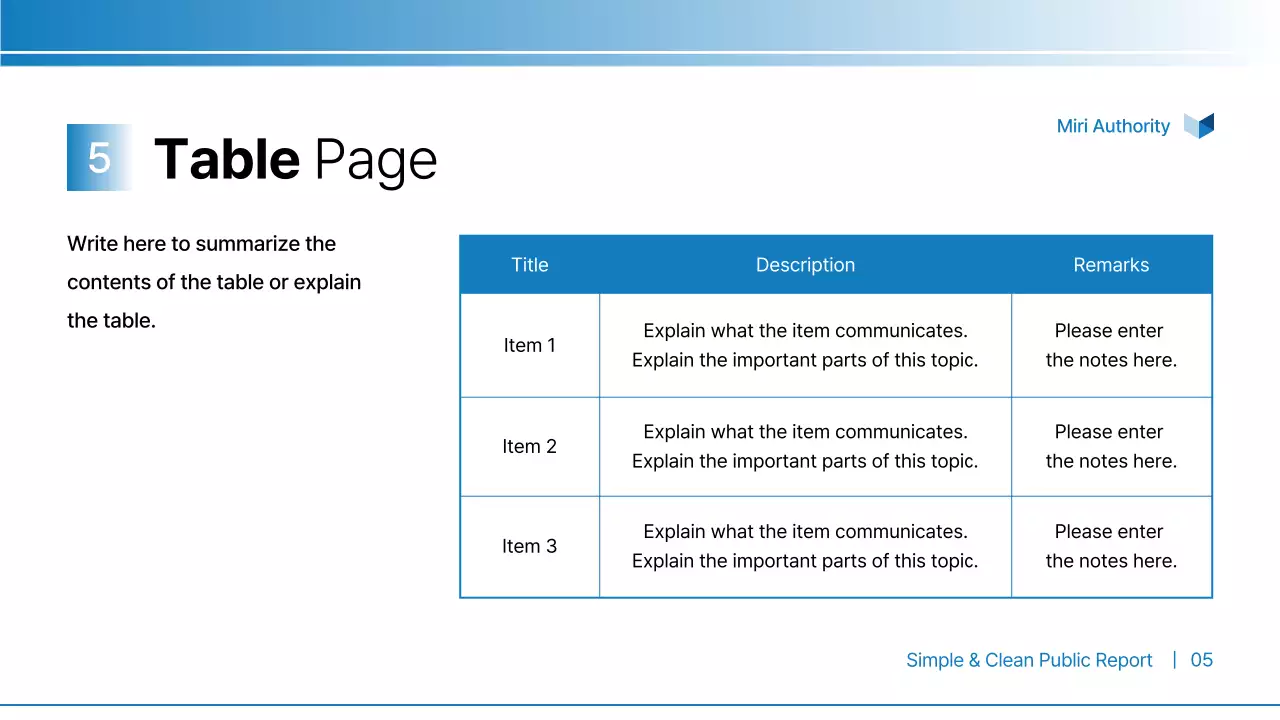Screen dimensions: 1280x720
Task: Click the description text in Item 2 row
Action: point(805,446)
